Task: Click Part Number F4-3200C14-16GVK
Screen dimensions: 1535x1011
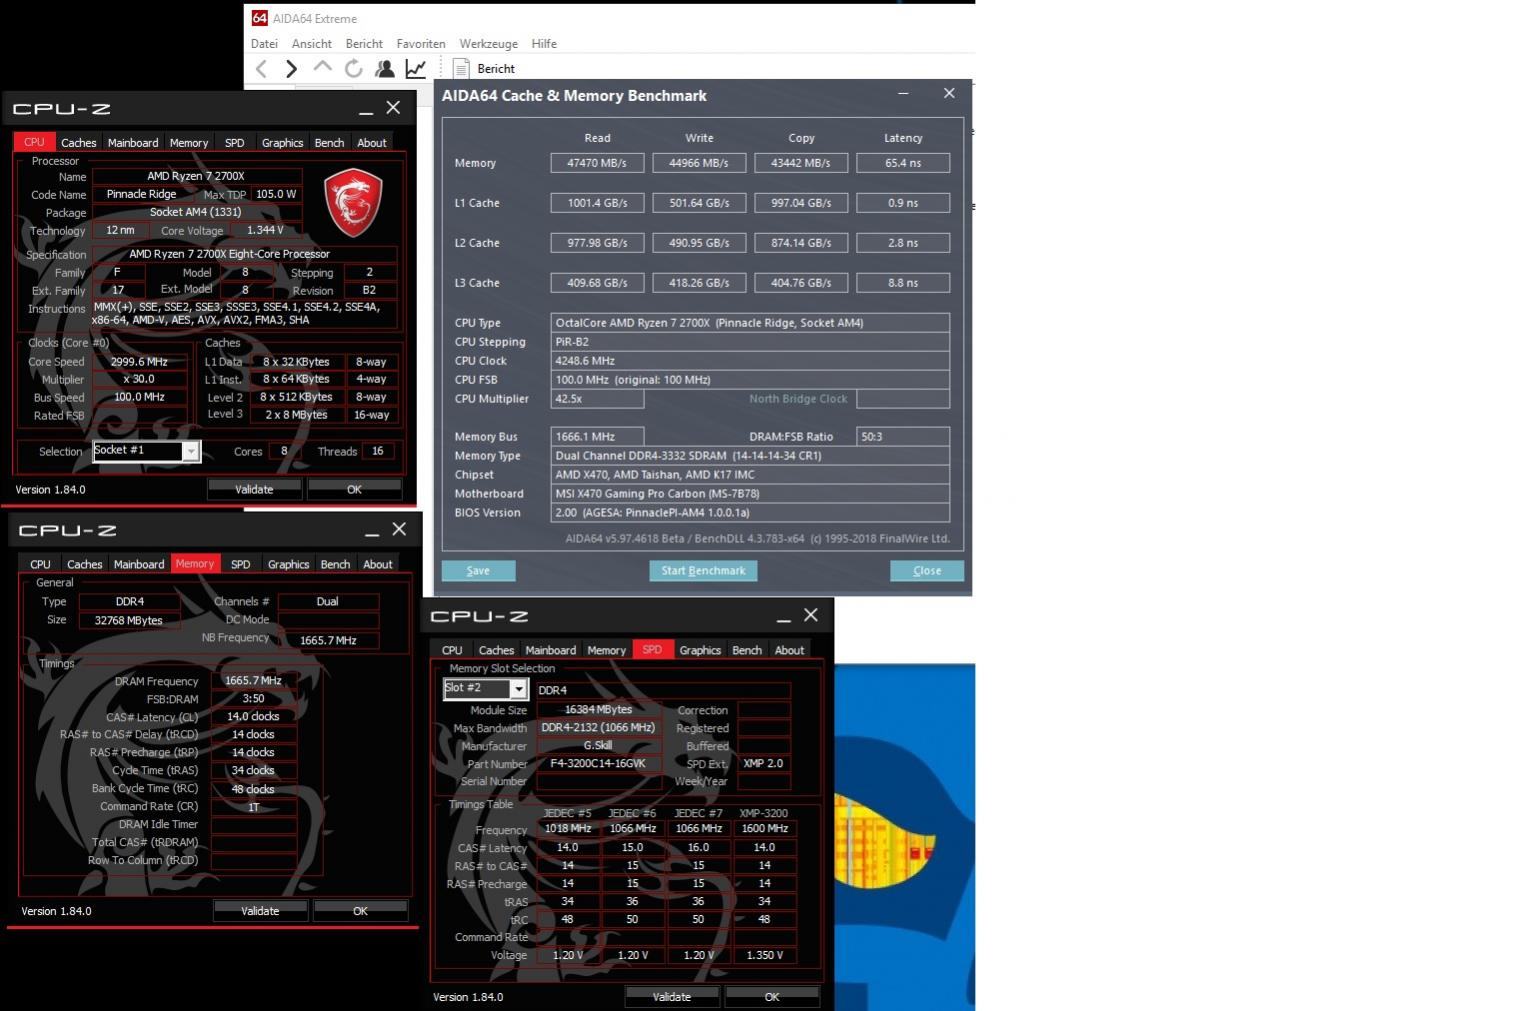Action: point(598,763)
